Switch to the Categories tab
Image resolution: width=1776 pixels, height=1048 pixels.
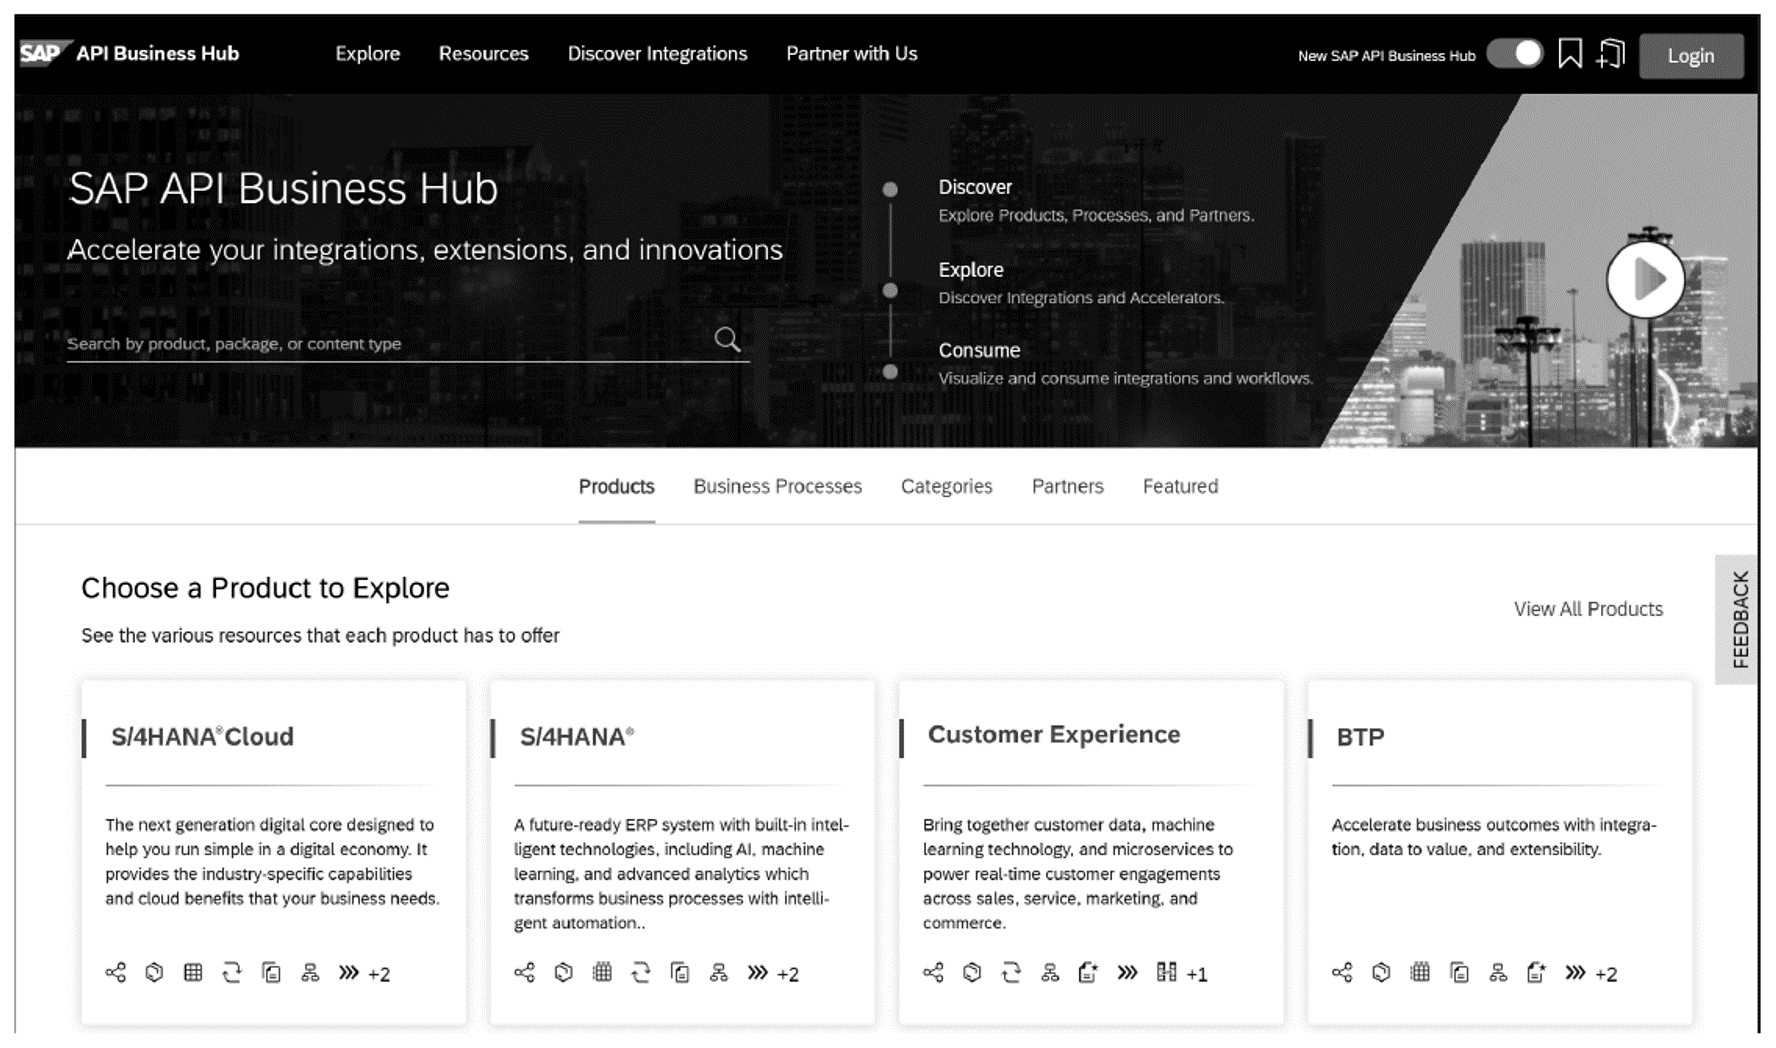pyautogui.click(x=946, y=487)
